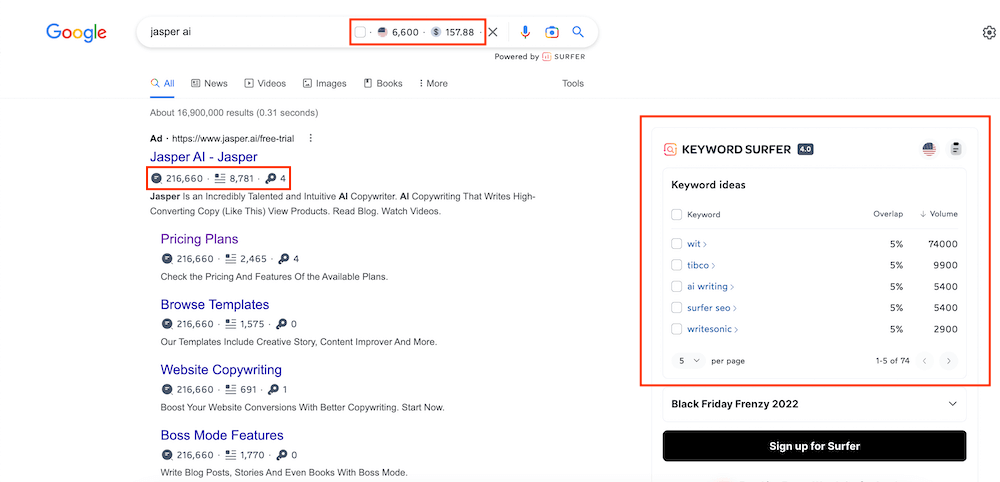The image size is (1000, 482).
Task: Open the 5 per page dropdown
Action: coord(689,361)
